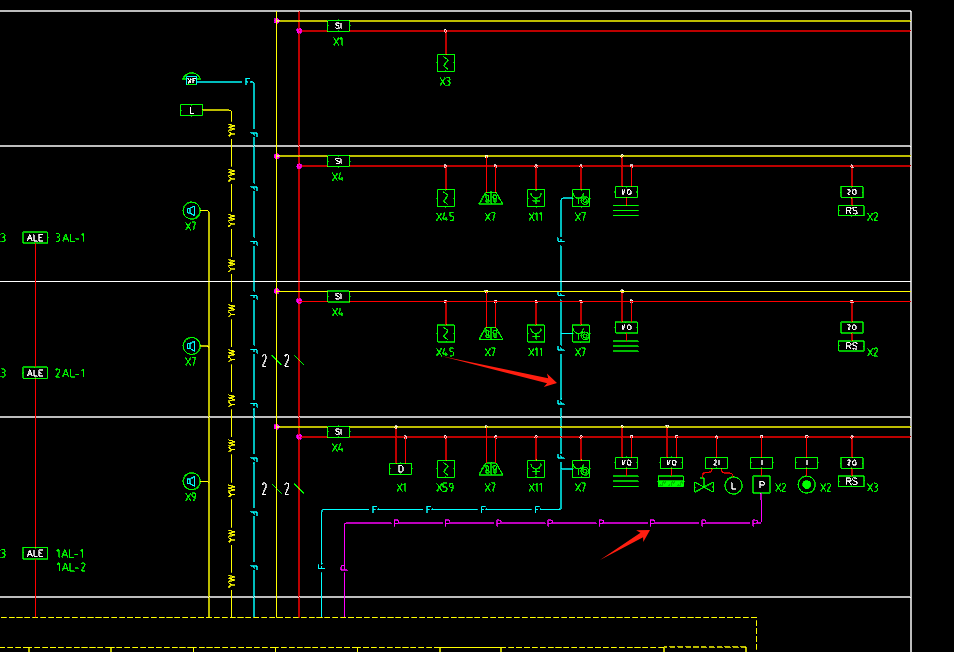Pick the speaker symbol labeled X9

[191, 481]
